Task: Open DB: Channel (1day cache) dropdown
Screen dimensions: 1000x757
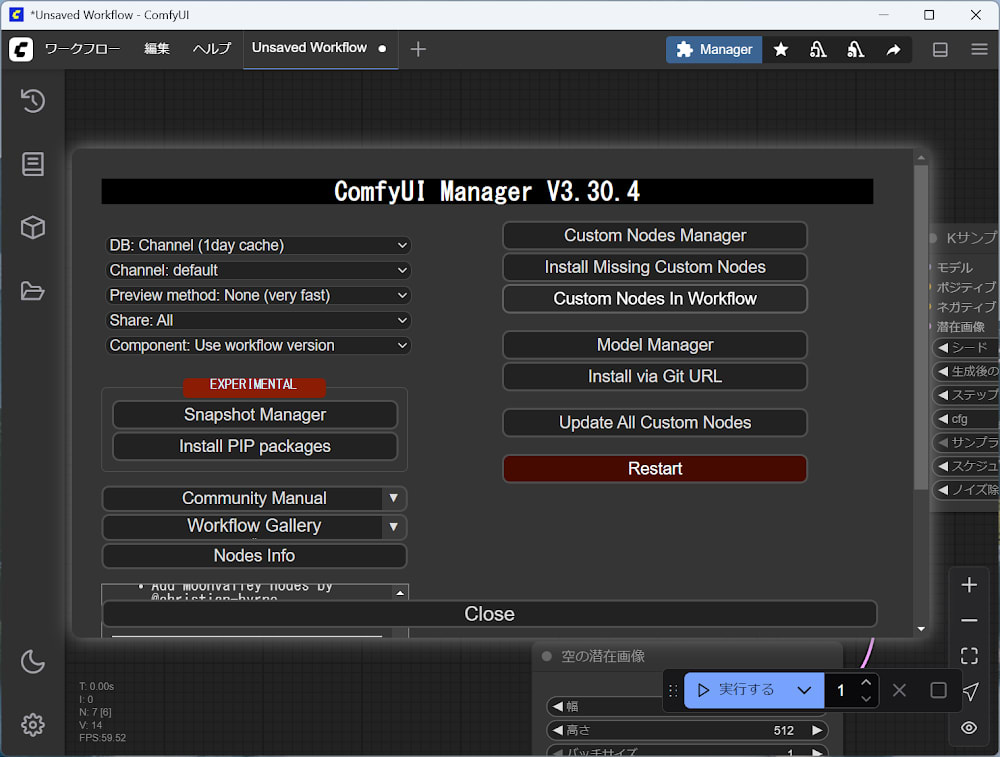Action: click(x=258, y=246)
